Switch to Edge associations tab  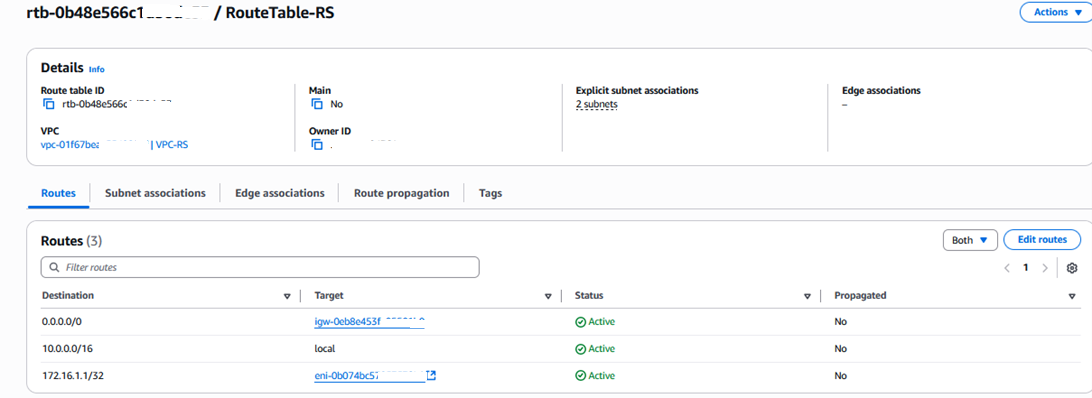click(280, 193)
